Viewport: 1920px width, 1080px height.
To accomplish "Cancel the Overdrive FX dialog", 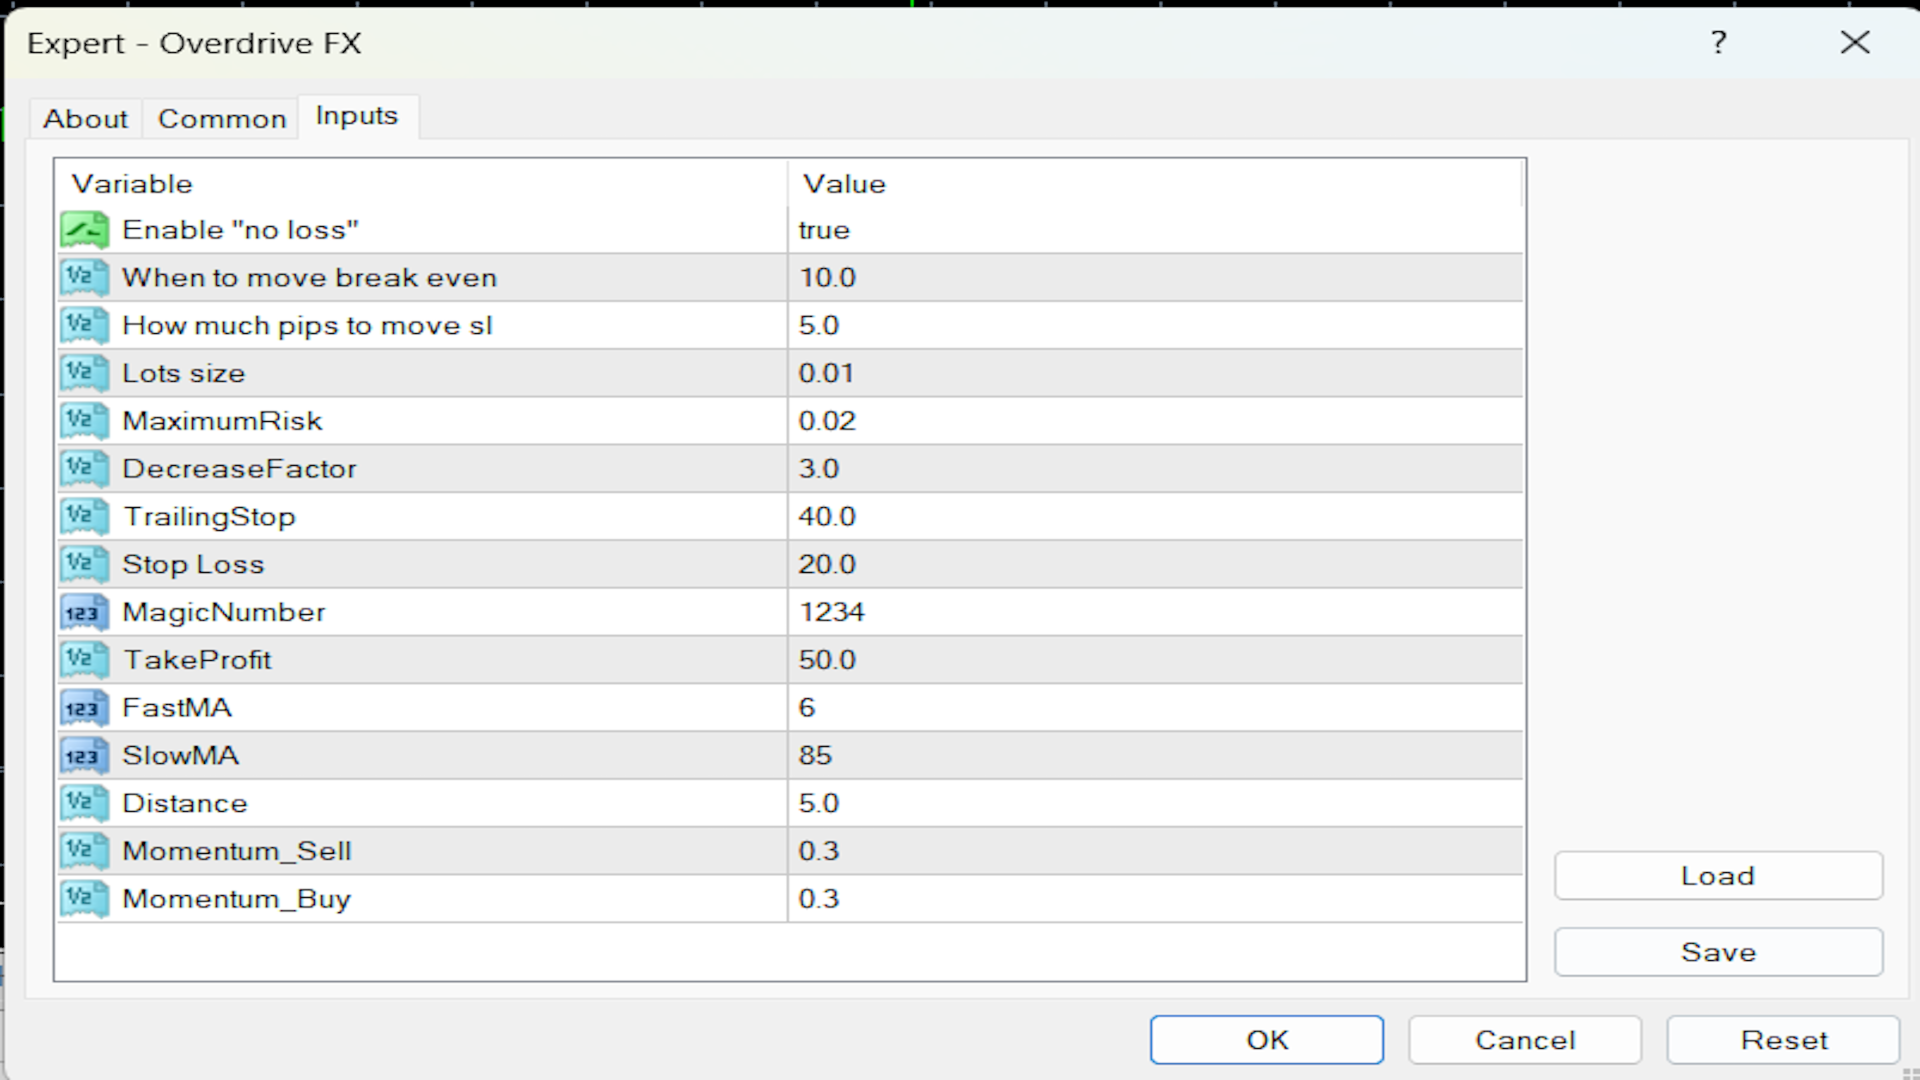I will coord(1524,1040).
